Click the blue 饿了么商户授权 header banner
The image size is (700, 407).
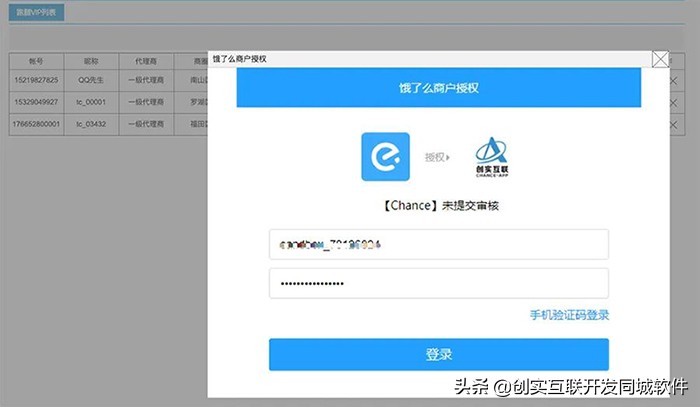point(438,87)
